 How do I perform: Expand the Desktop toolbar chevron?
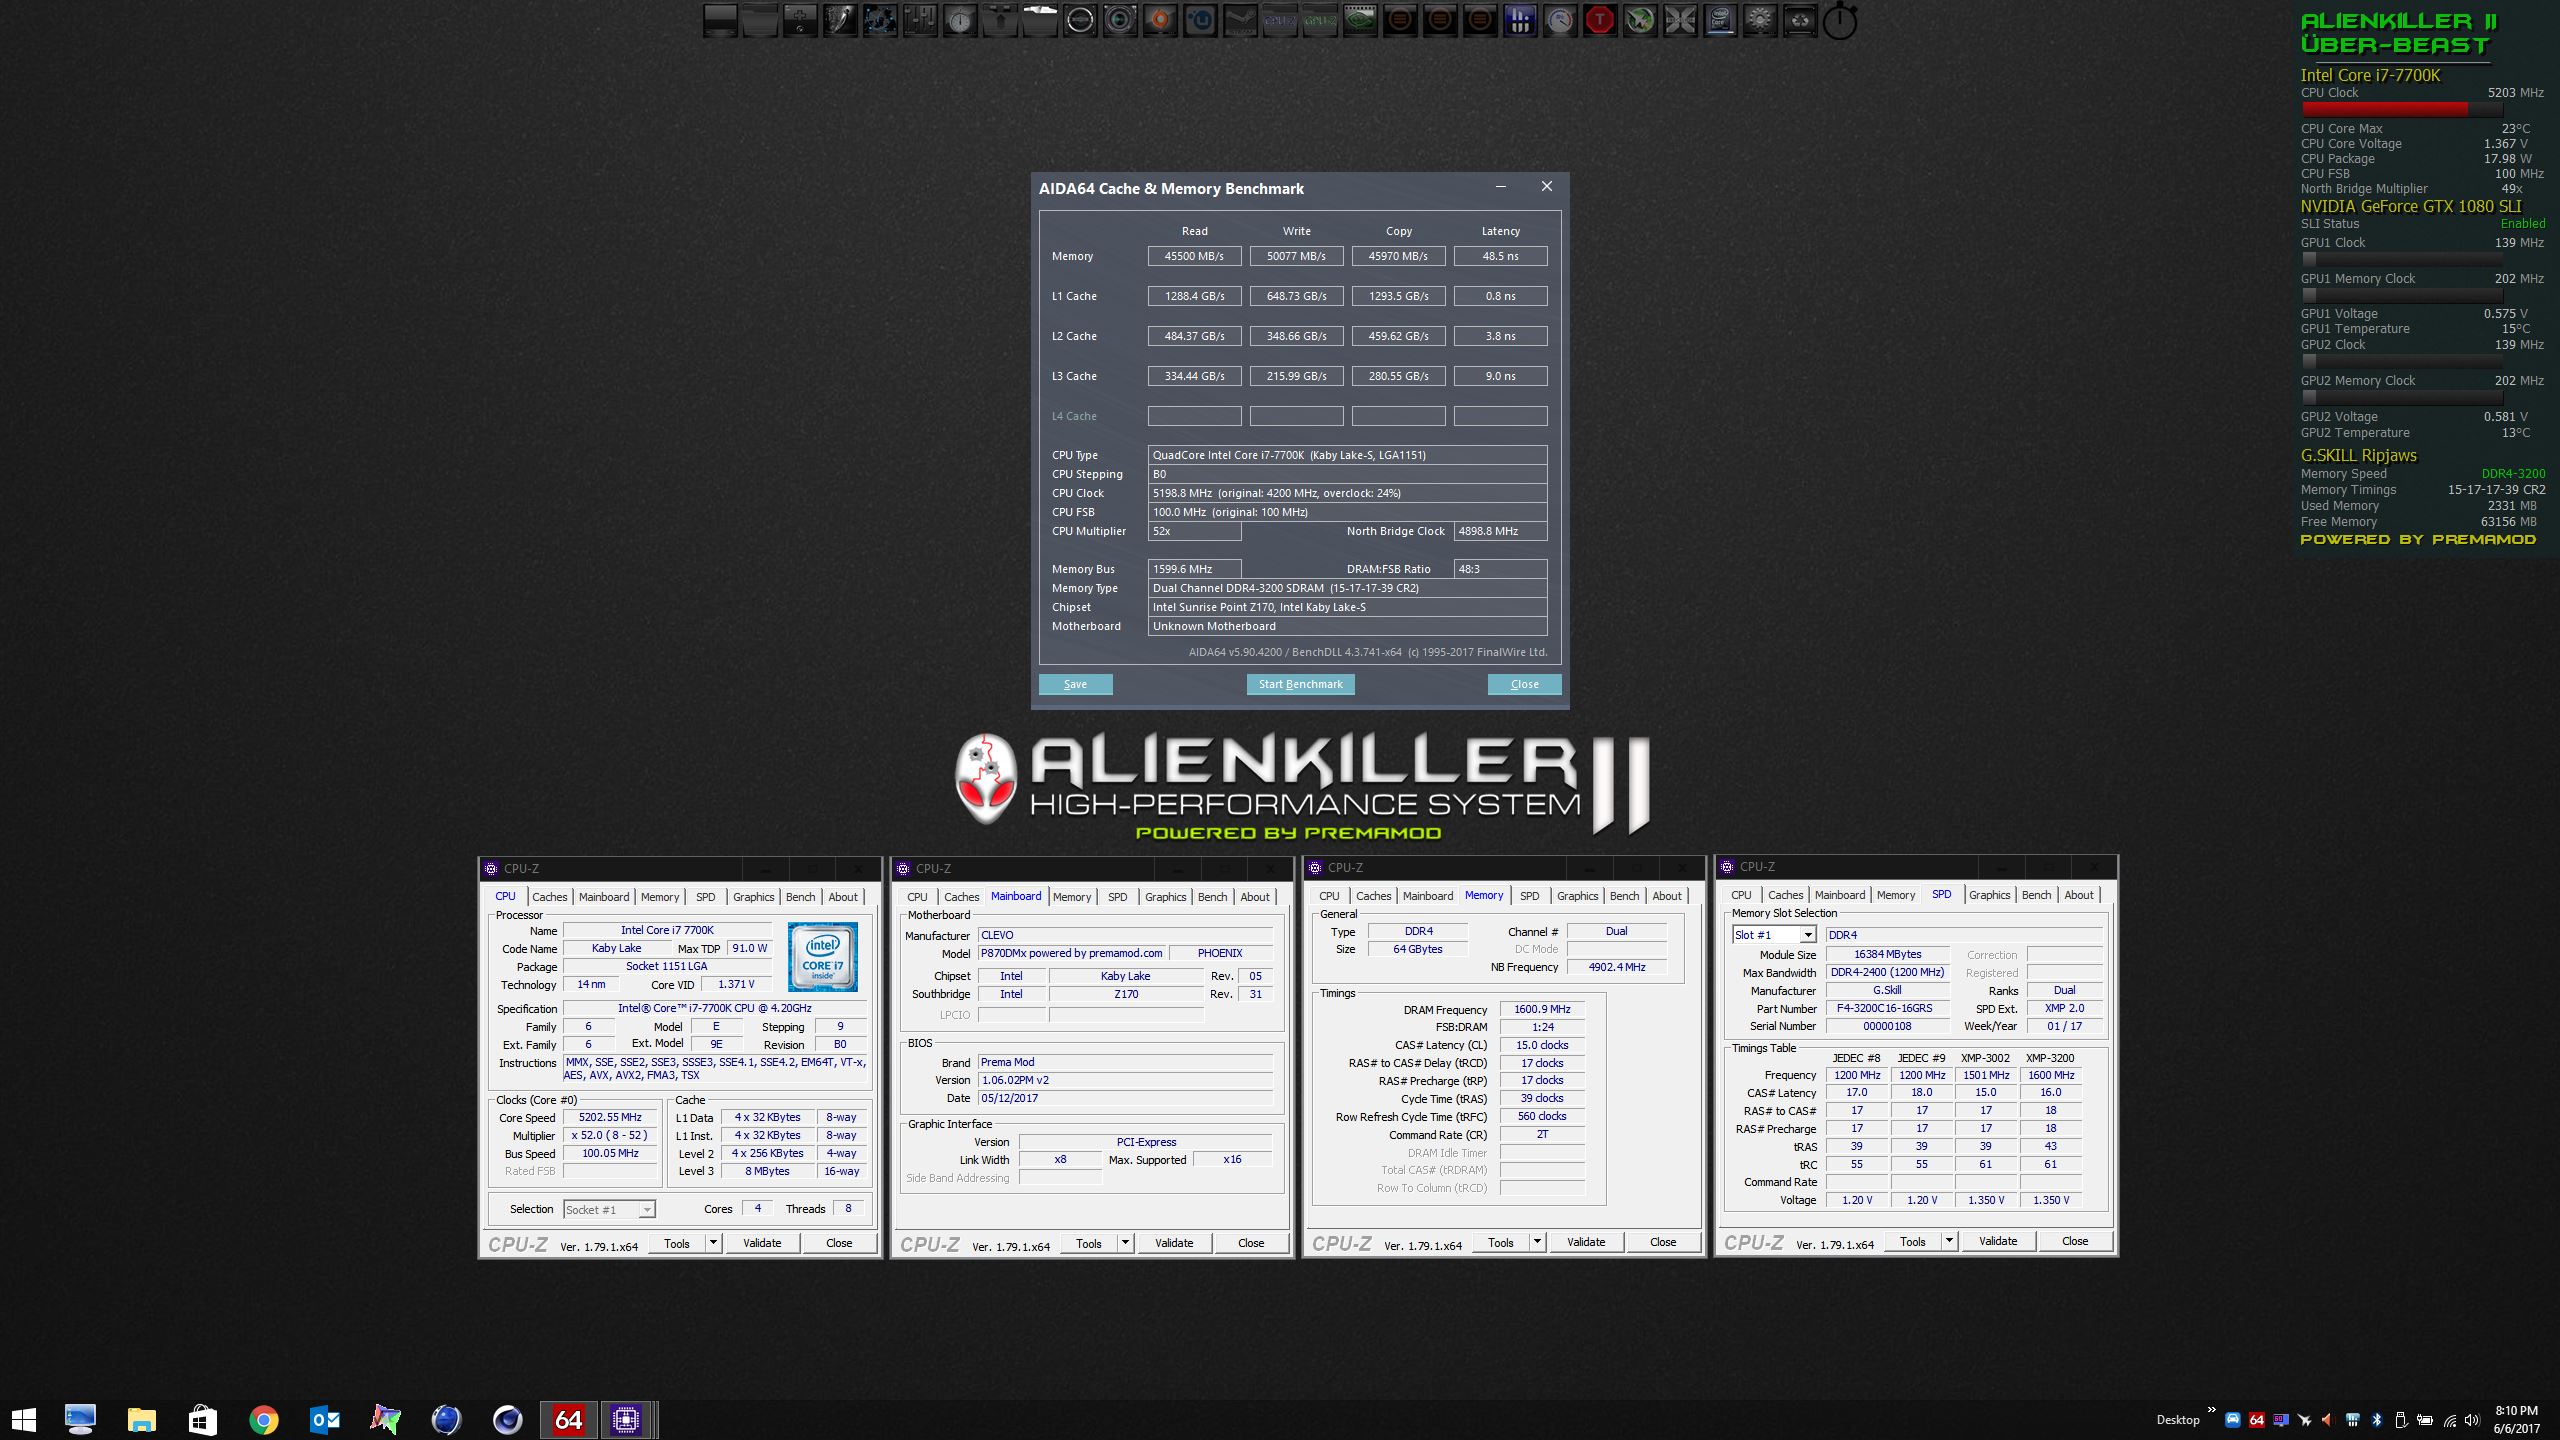(x=2211, y=1411)
